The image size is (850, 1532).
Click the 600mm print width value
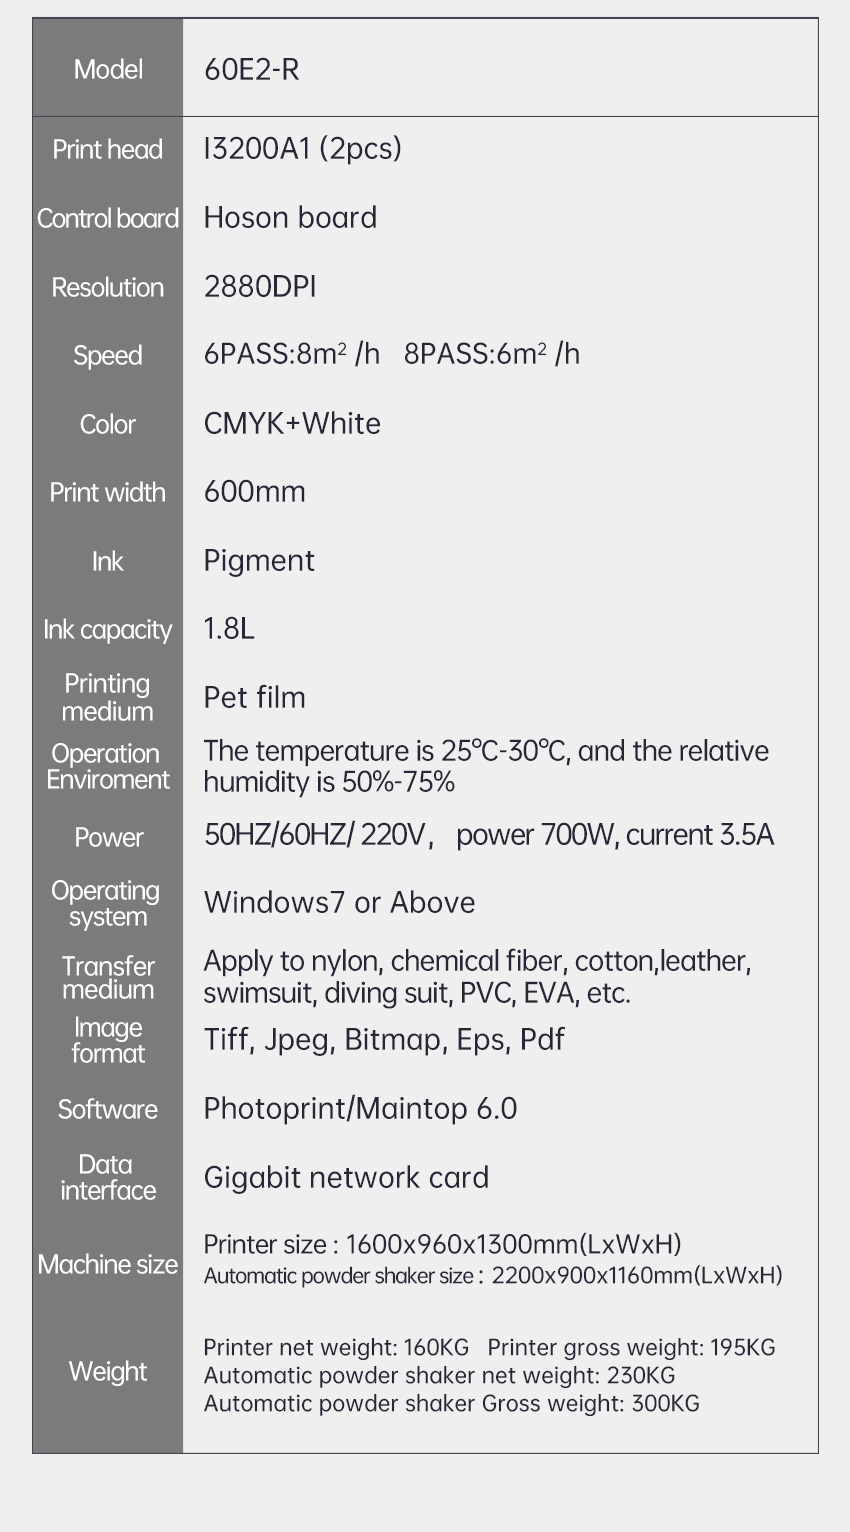(x=254, y=491)
